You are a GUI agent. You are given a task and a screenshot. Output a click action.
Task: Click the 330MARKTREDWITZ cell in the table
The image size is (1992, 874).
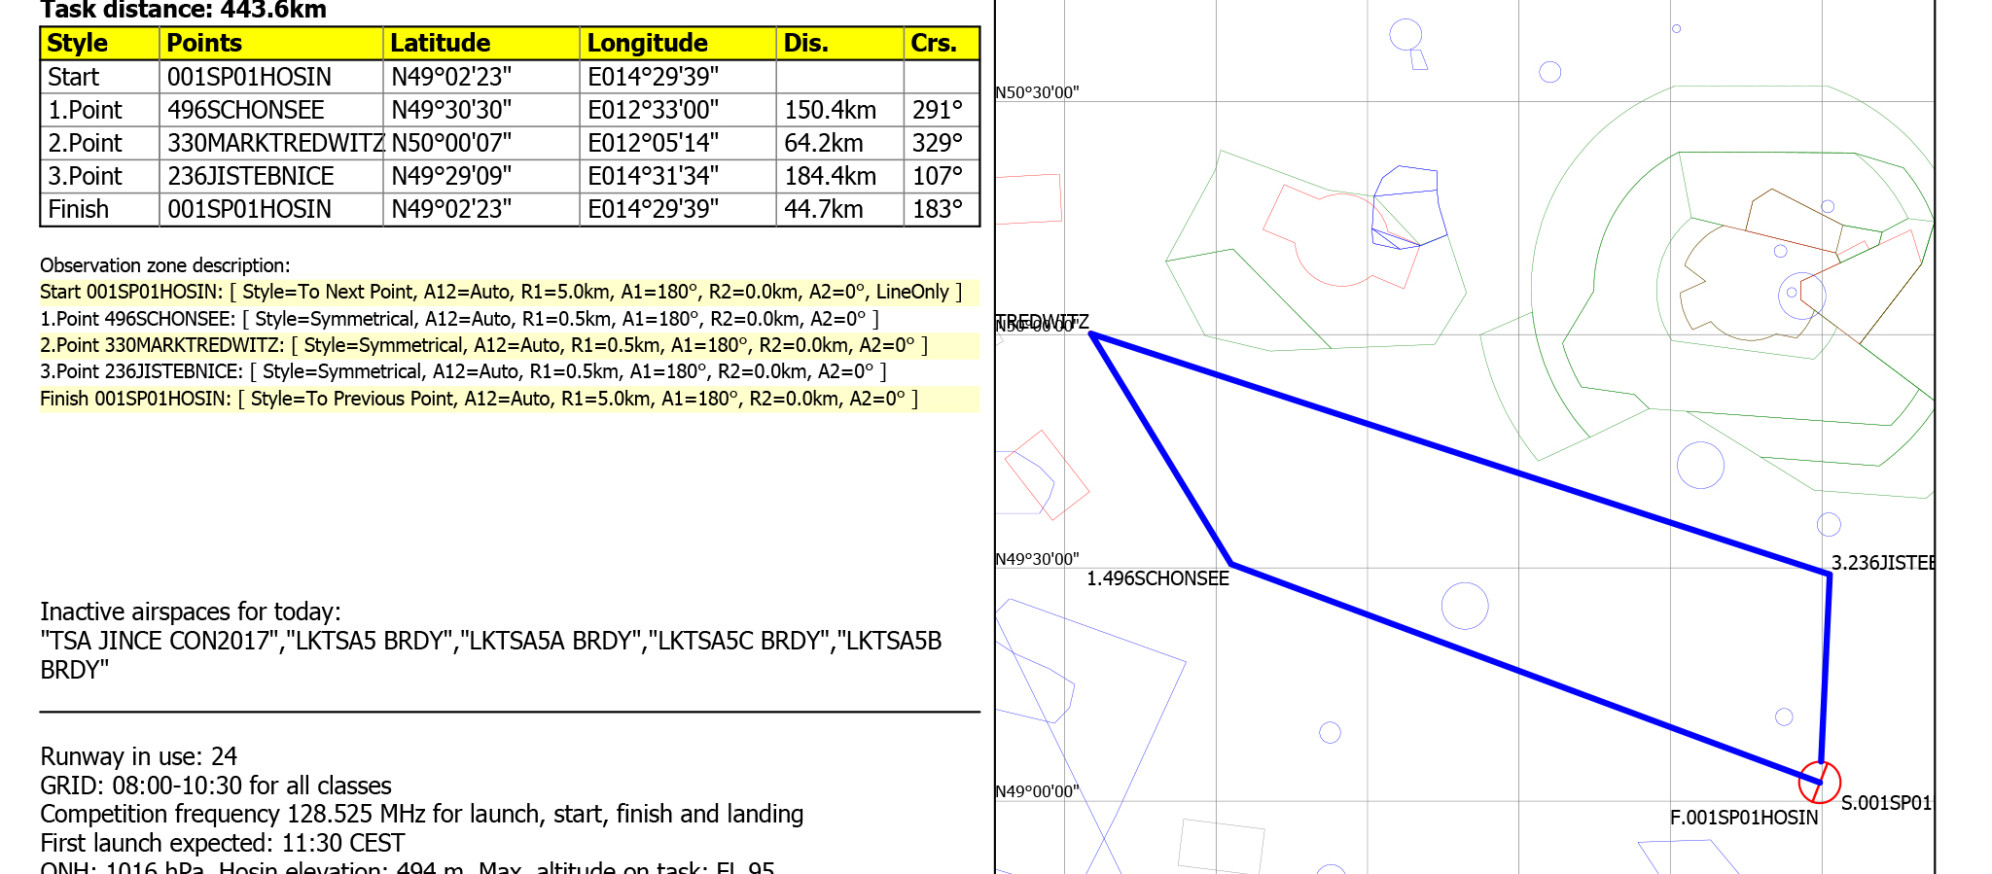point(275,143)
